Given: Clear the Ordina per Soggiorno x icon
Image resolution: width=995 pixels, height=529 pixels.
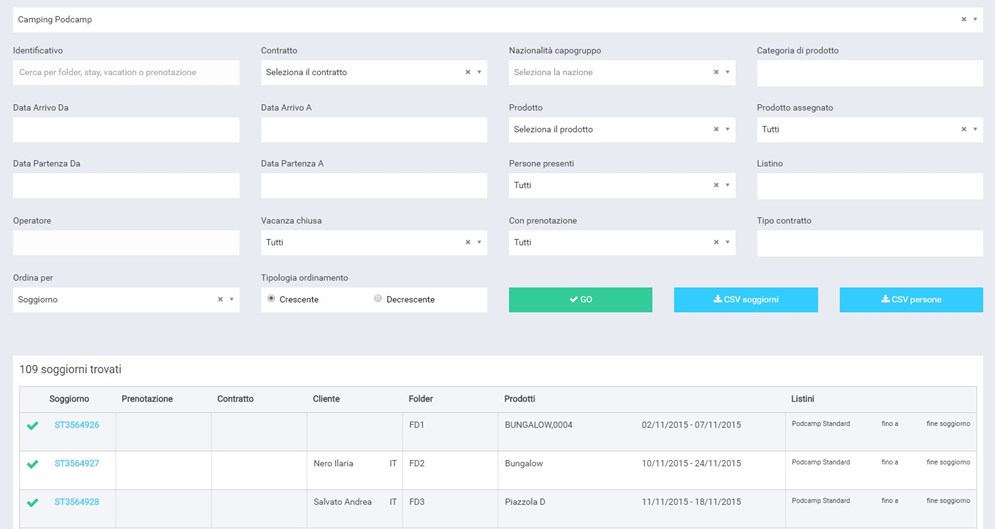Looking at the screenshot, I should [x=220, y=299].
